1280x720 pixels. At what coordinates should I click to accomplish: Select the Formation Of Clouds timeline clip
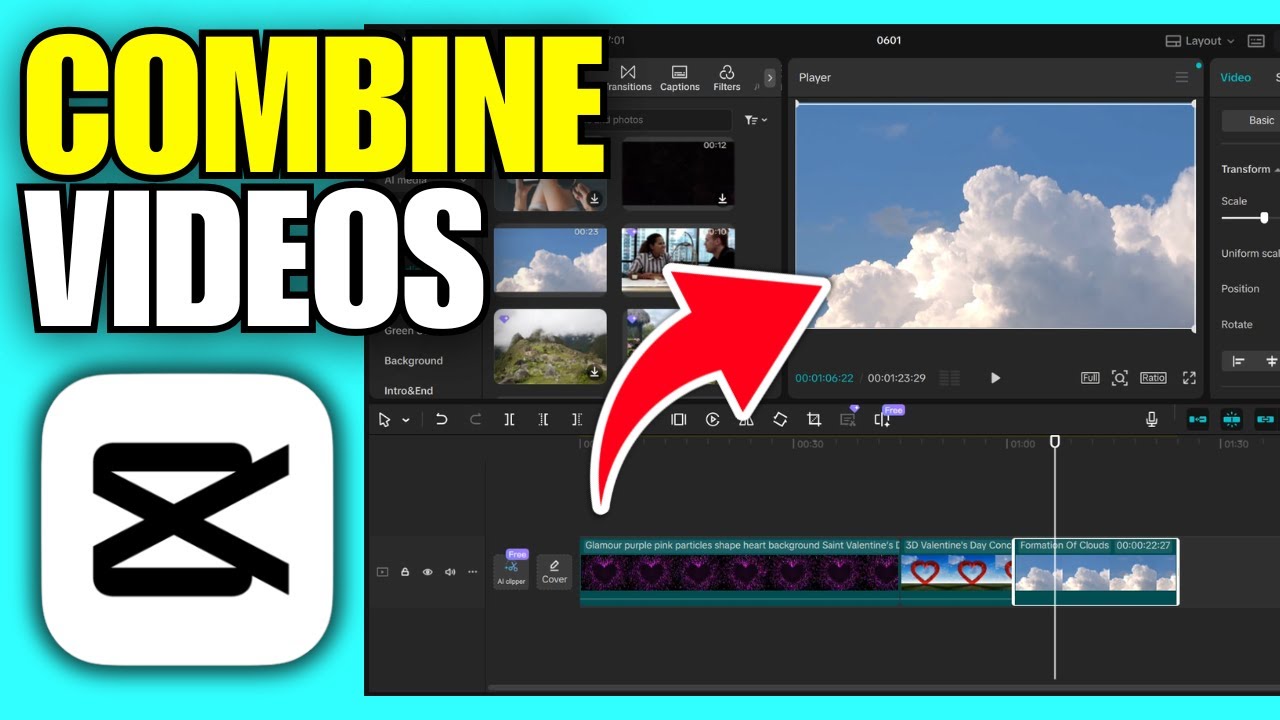[1096, 571]
